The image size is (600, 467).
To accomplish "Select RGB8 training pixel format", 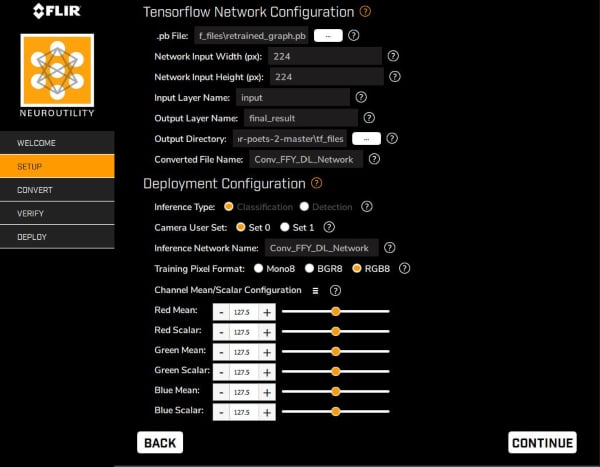I will pyautogui.click(x=357, y=268).
